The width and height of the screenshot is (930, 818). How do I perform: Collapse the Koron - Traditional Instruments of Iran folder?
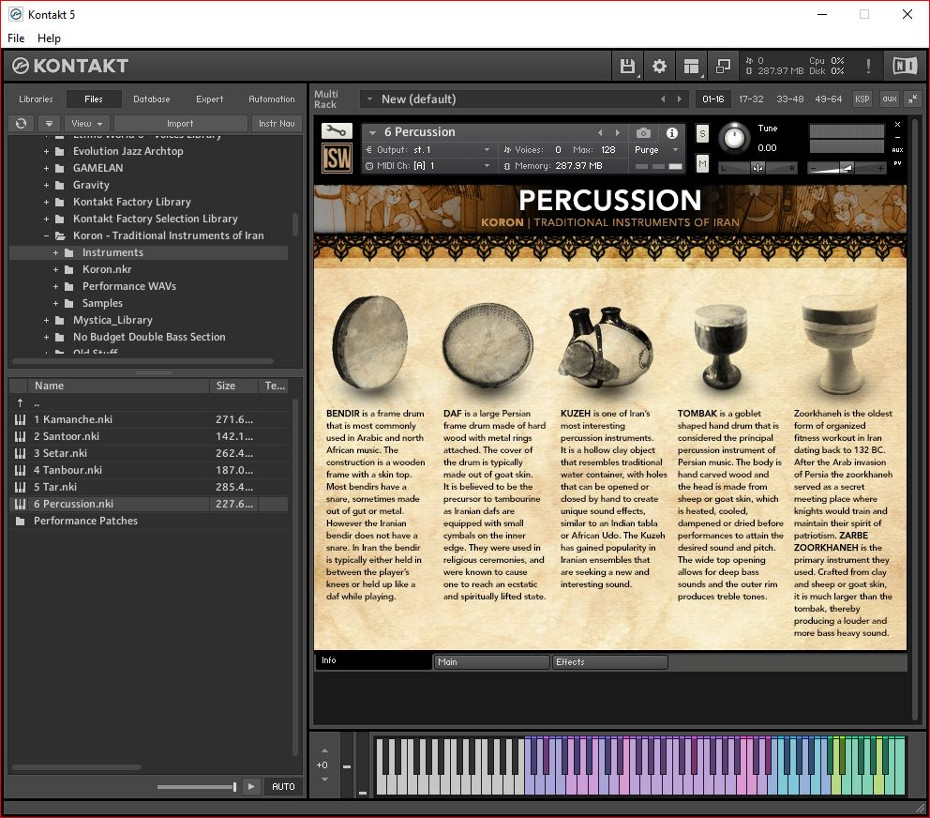[46, 236]
